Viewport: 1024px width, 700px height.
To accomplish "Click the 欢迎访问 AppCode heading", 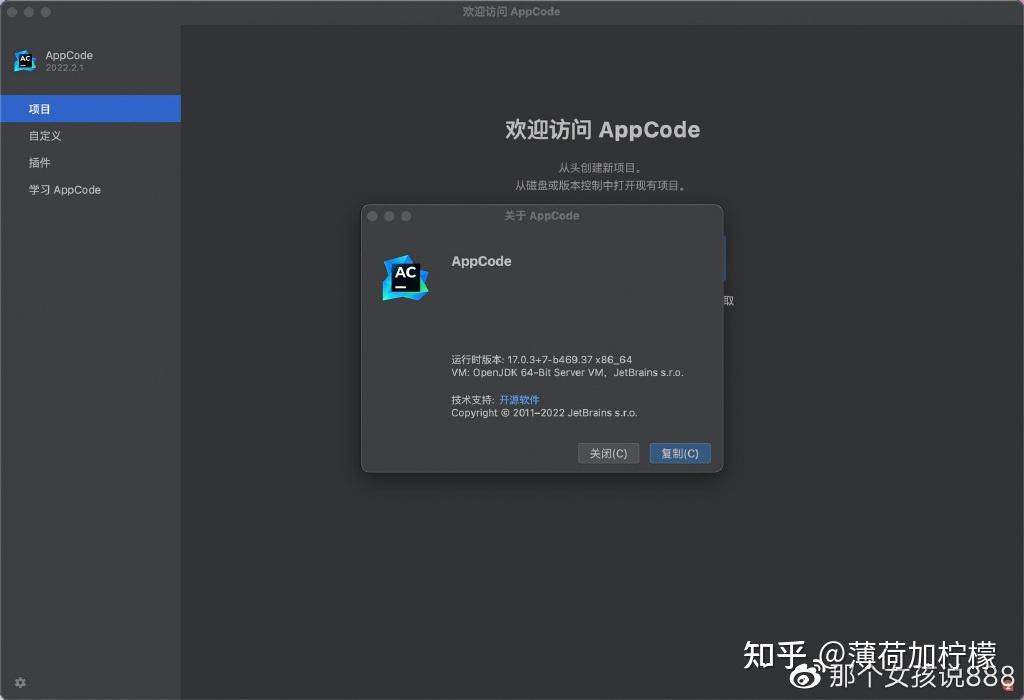I will [x=603, y=129].
